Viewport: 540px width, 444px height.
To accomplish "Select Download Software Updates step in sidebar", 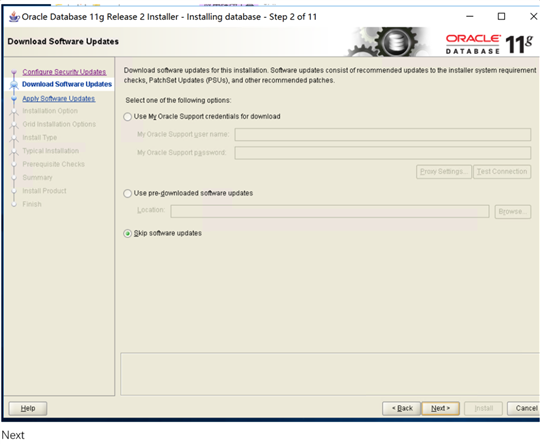I will [67, 84].
